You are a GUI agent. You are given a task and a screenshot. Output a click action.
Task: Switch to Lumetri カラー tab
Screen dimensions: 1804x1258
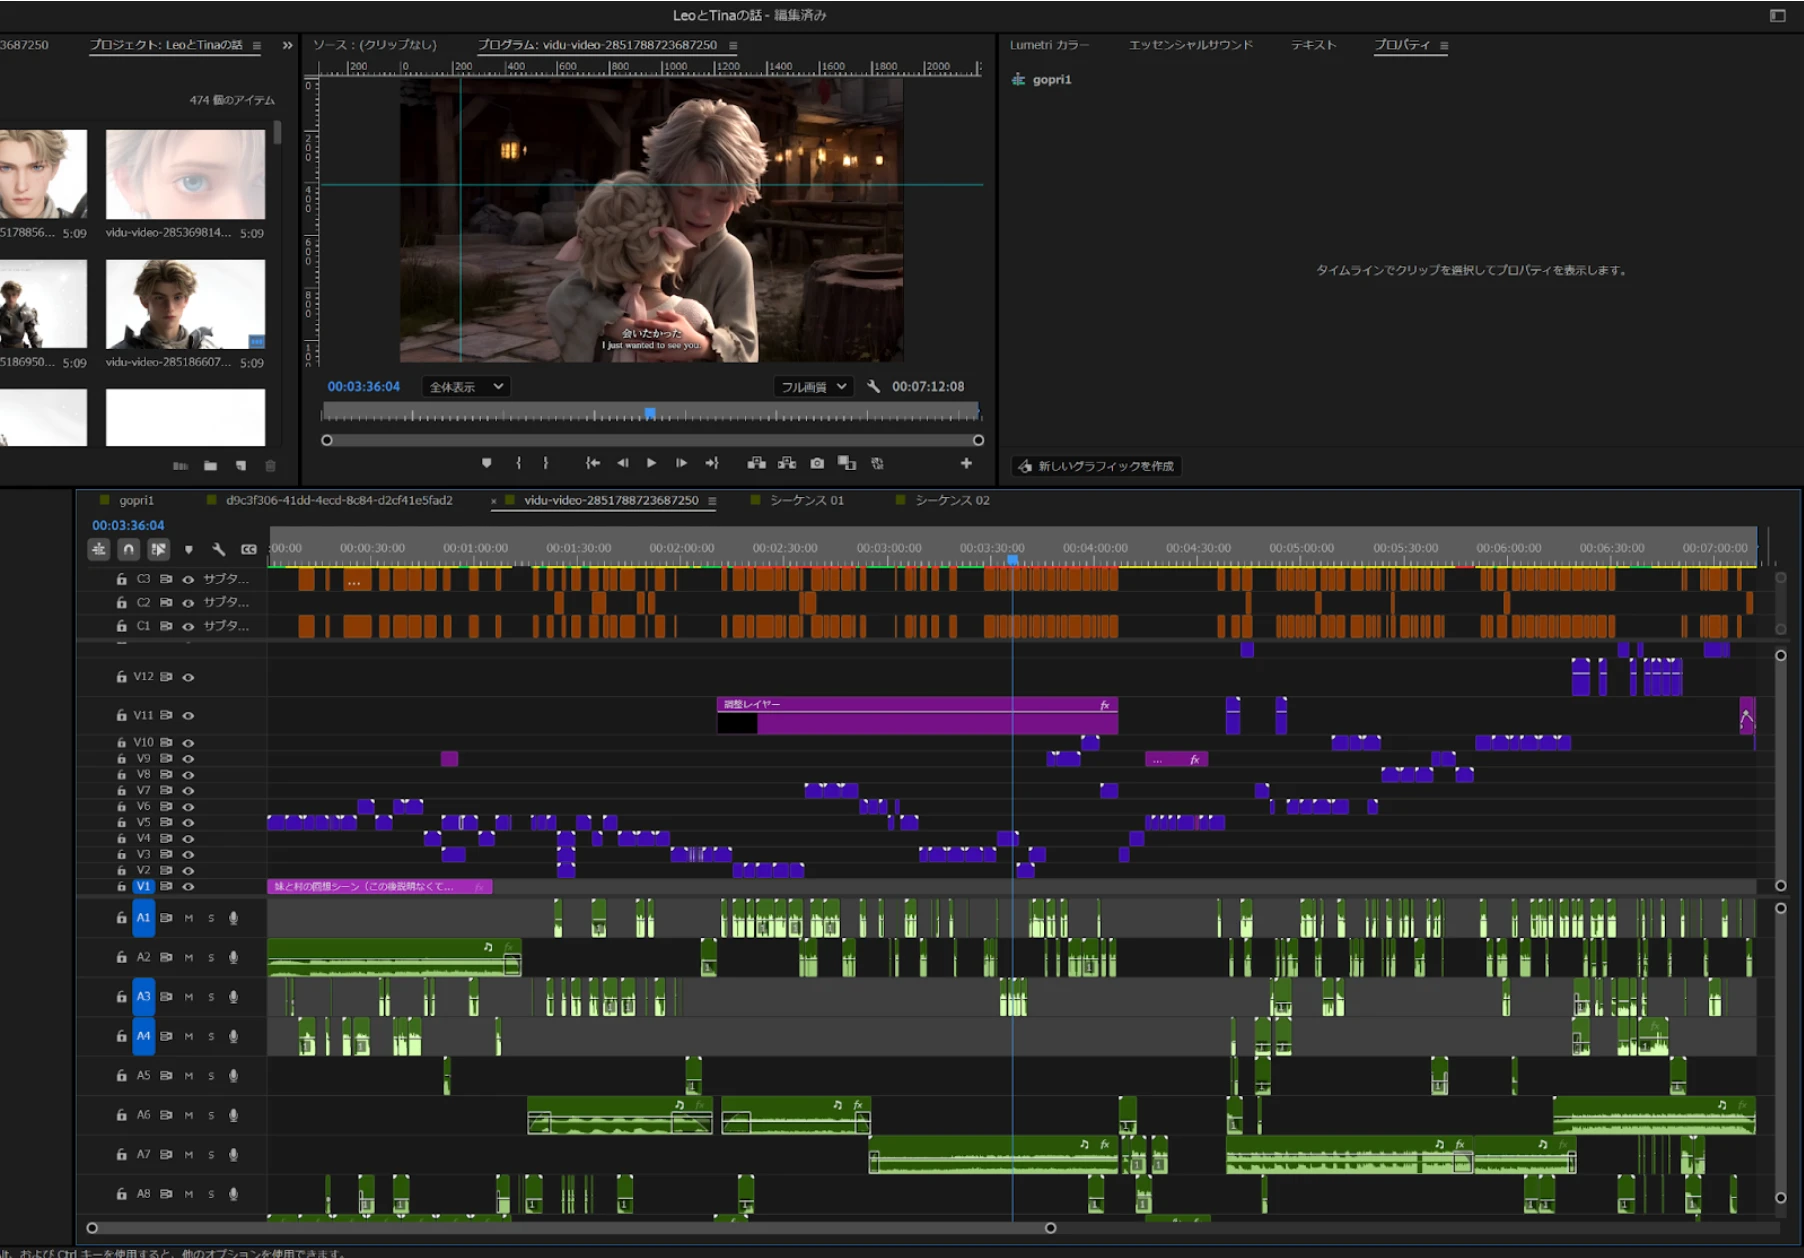1049,45
